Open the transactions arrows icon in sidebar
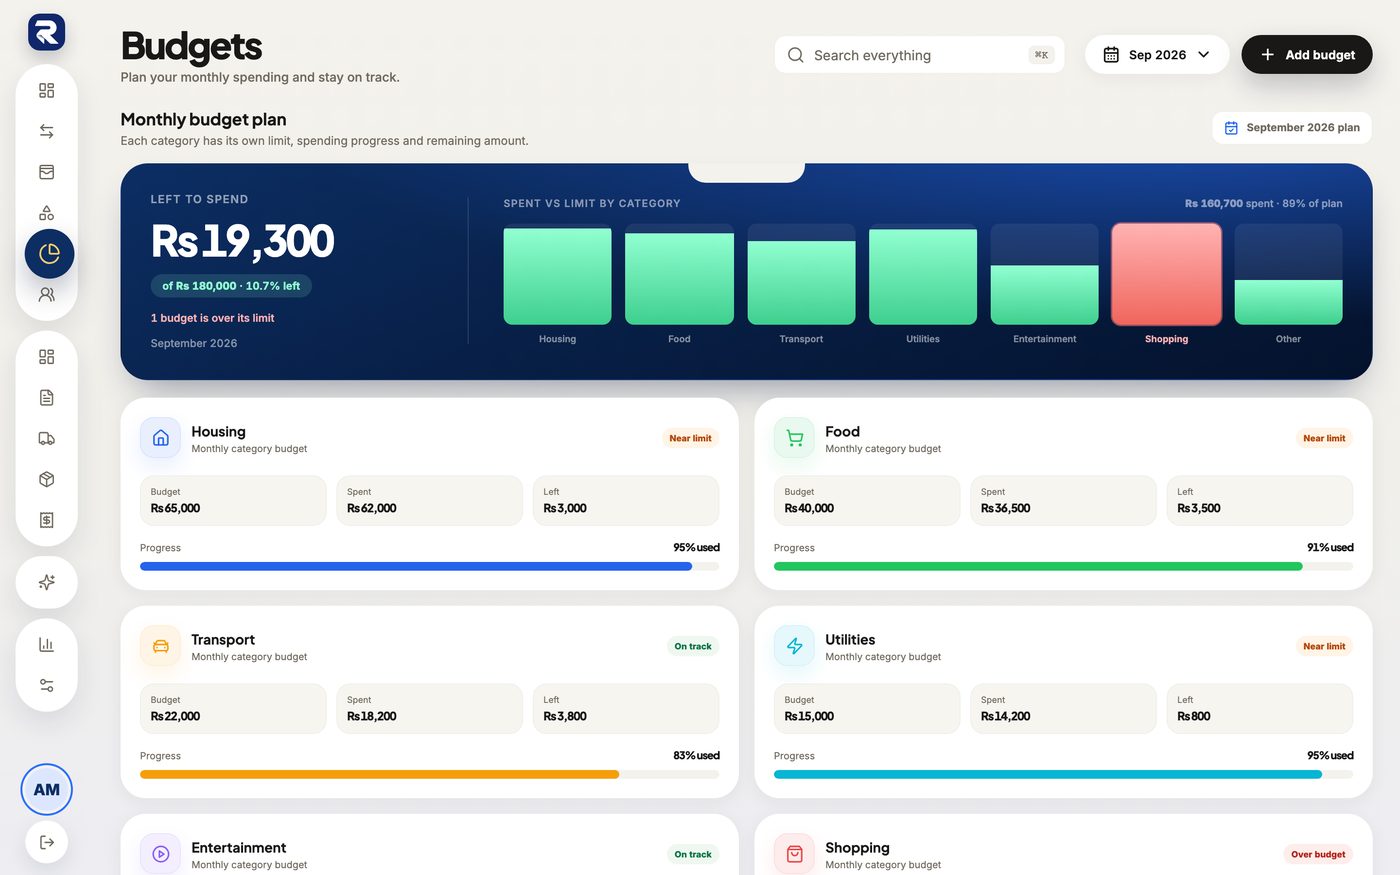The height and width of the screenshot is (875, 1400). pos(46,131)
